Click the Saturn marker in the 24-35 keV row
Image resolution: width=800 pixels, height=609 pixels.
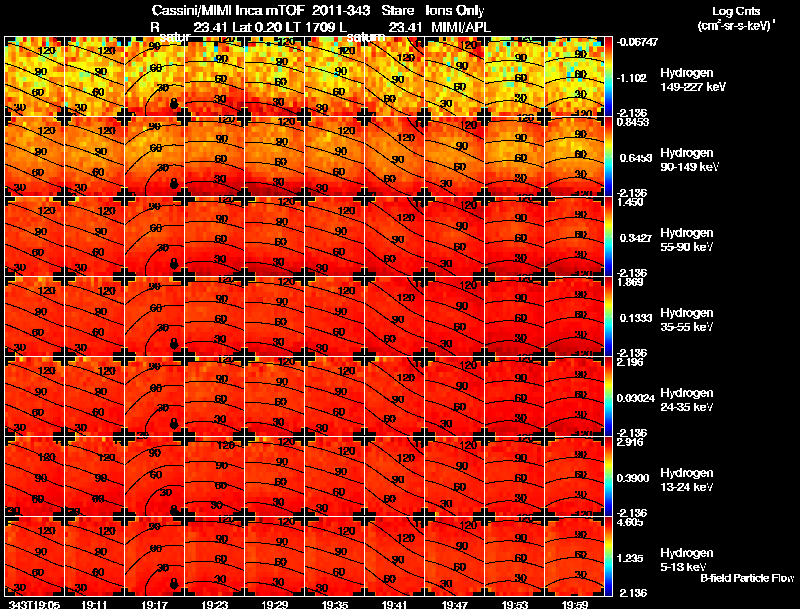coord(174,424)
